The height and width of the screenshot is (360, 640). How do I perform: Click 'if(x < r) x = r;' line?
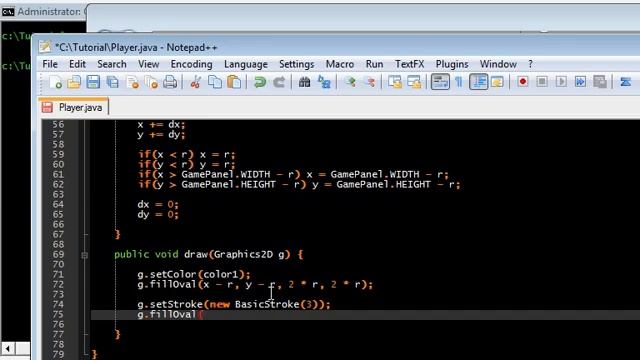click(x=187, y=155)
